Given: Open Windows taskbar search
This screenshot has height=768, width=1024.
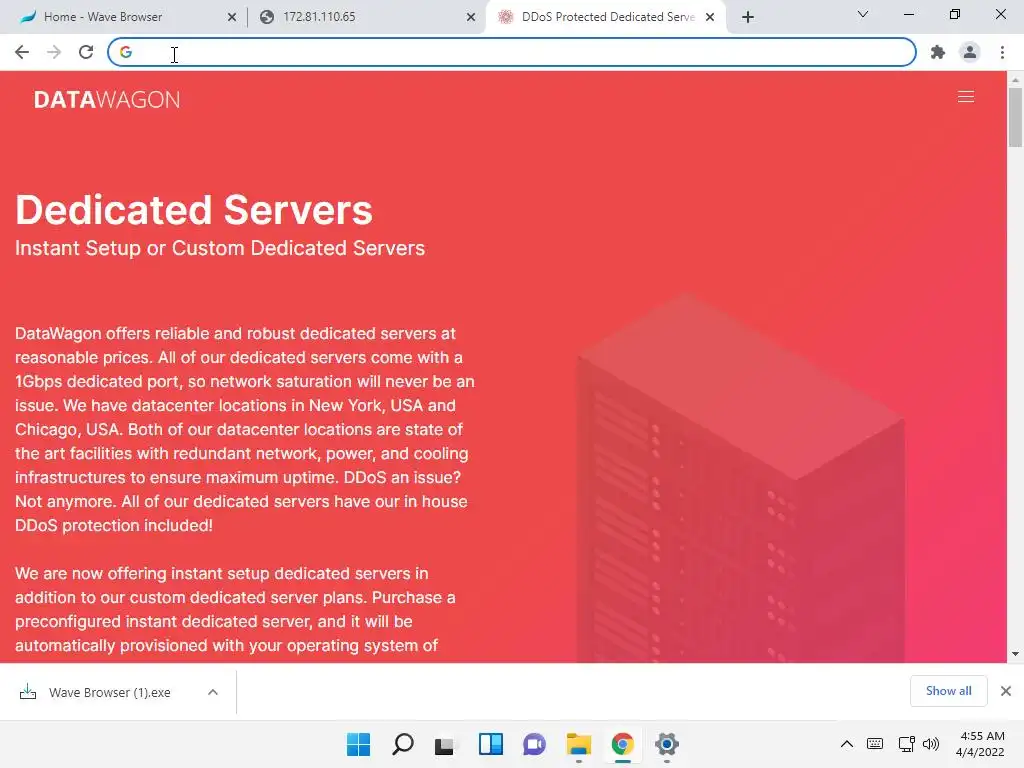Looking at the screenshot, I should pos(402,744).
